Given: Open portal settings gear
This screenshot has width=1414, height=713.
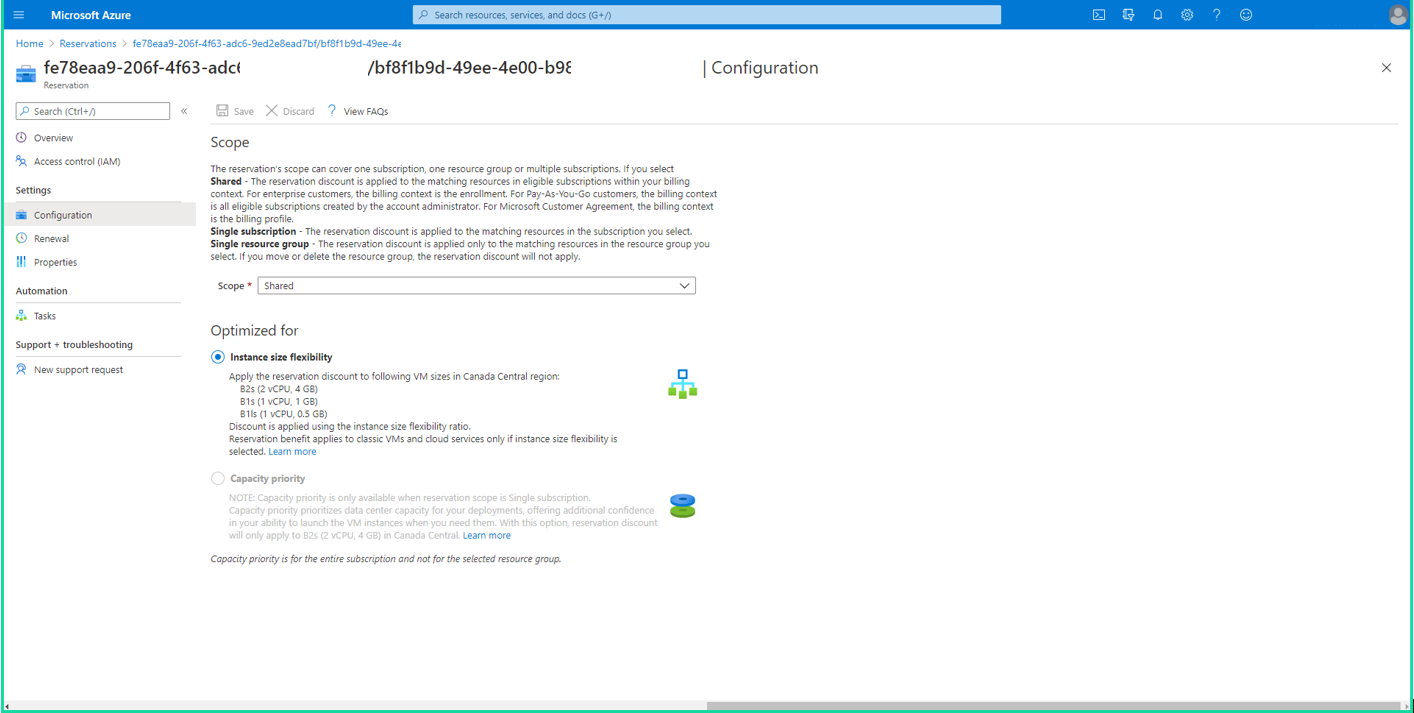Looking at the screenshot, I should tap(1187, 15).
